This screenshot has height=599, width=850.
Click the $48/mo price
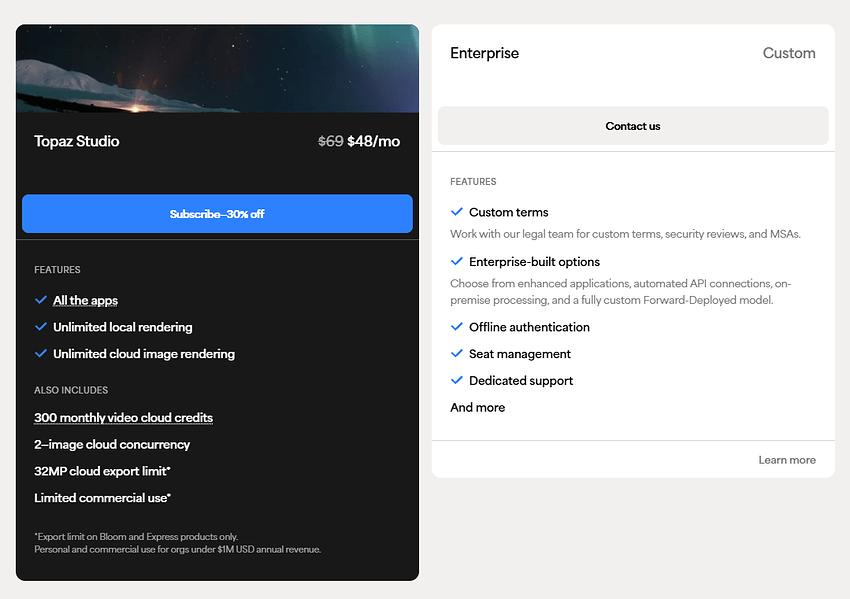click(374, 141)
